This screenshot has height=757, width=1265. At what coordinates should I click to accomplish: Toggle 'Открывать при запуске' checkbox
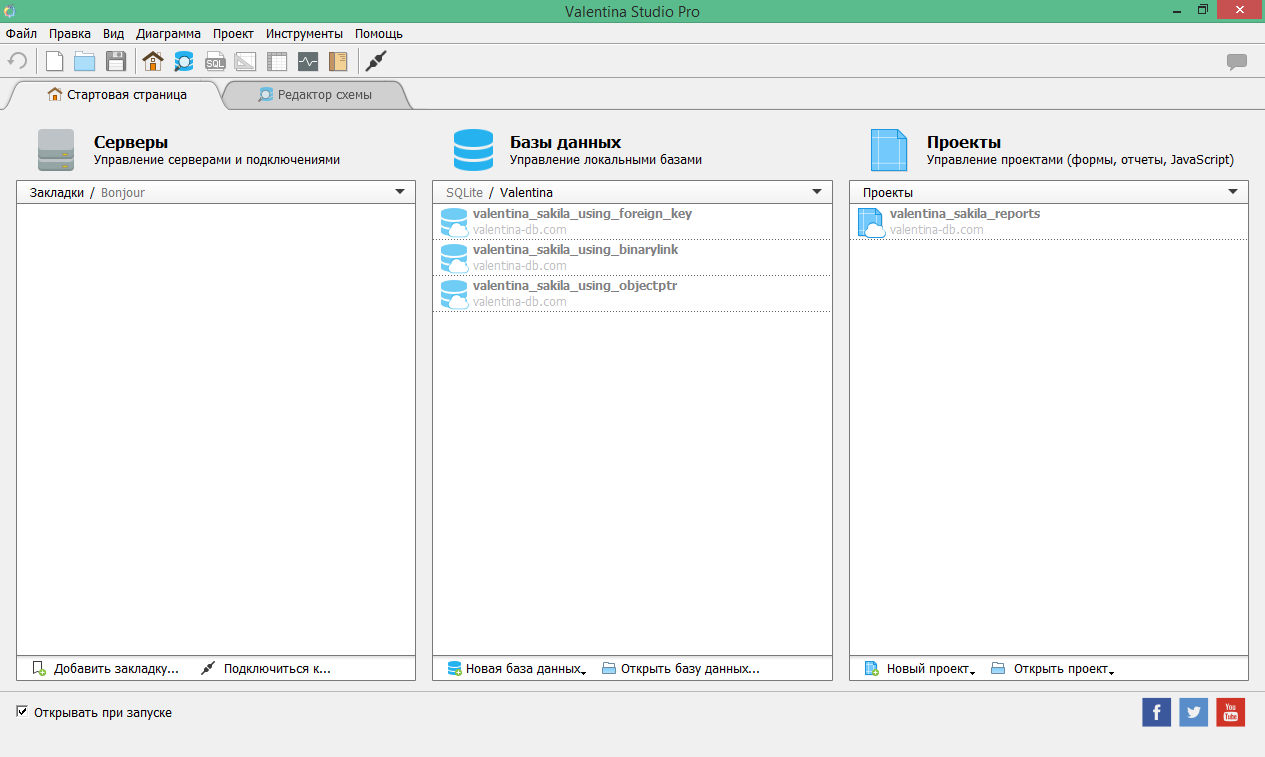point(23,712)
